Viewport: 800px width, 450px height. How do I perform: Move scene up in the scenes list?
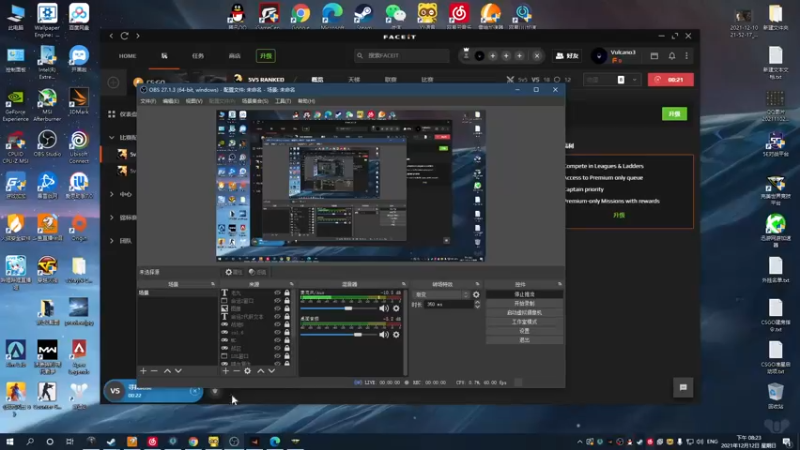tap(167, 371)
